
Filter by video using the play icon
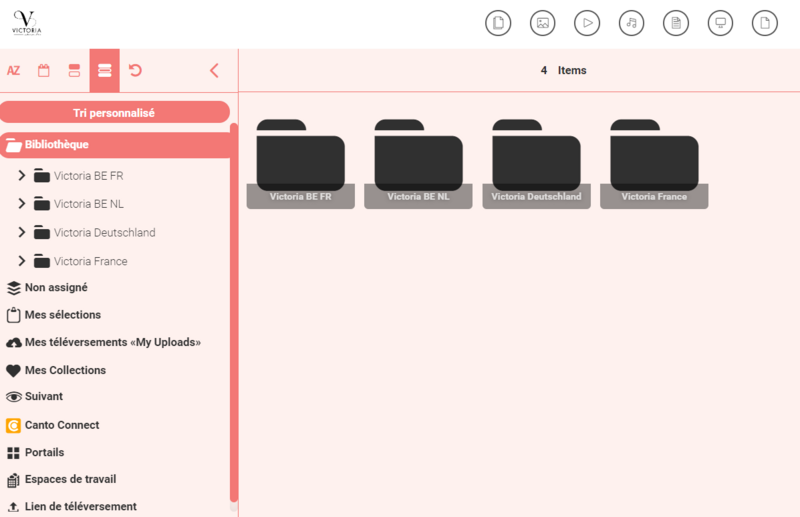(x=587, y=22)
